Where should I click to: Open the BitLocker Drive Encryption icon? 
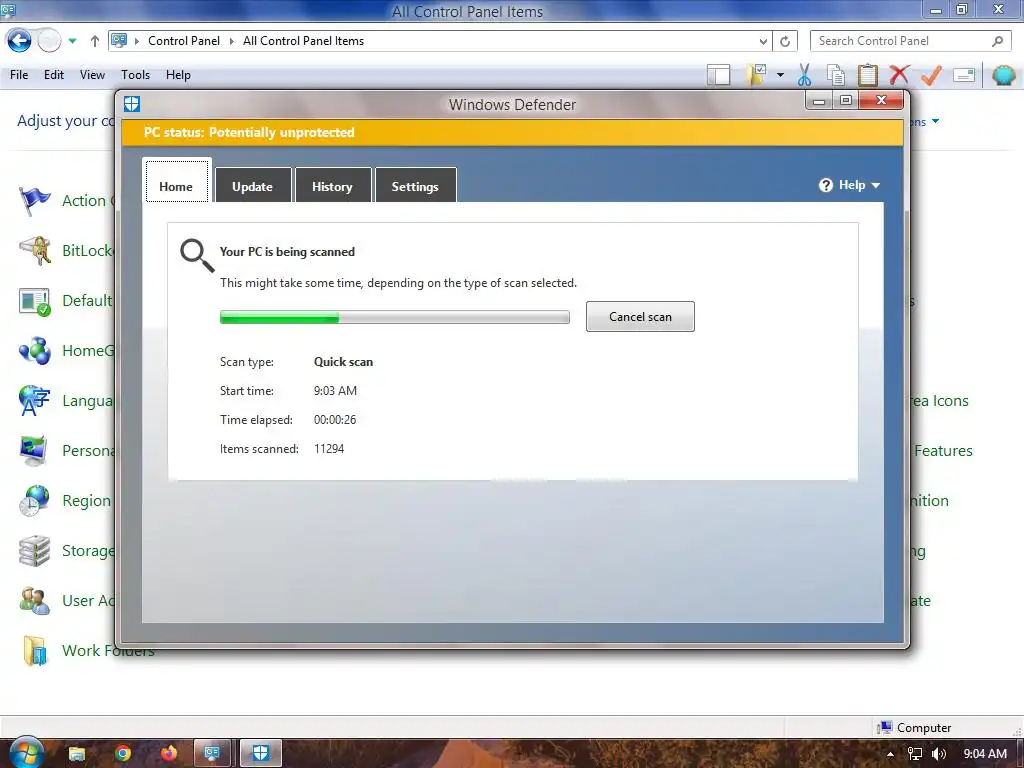coord(35,251)
